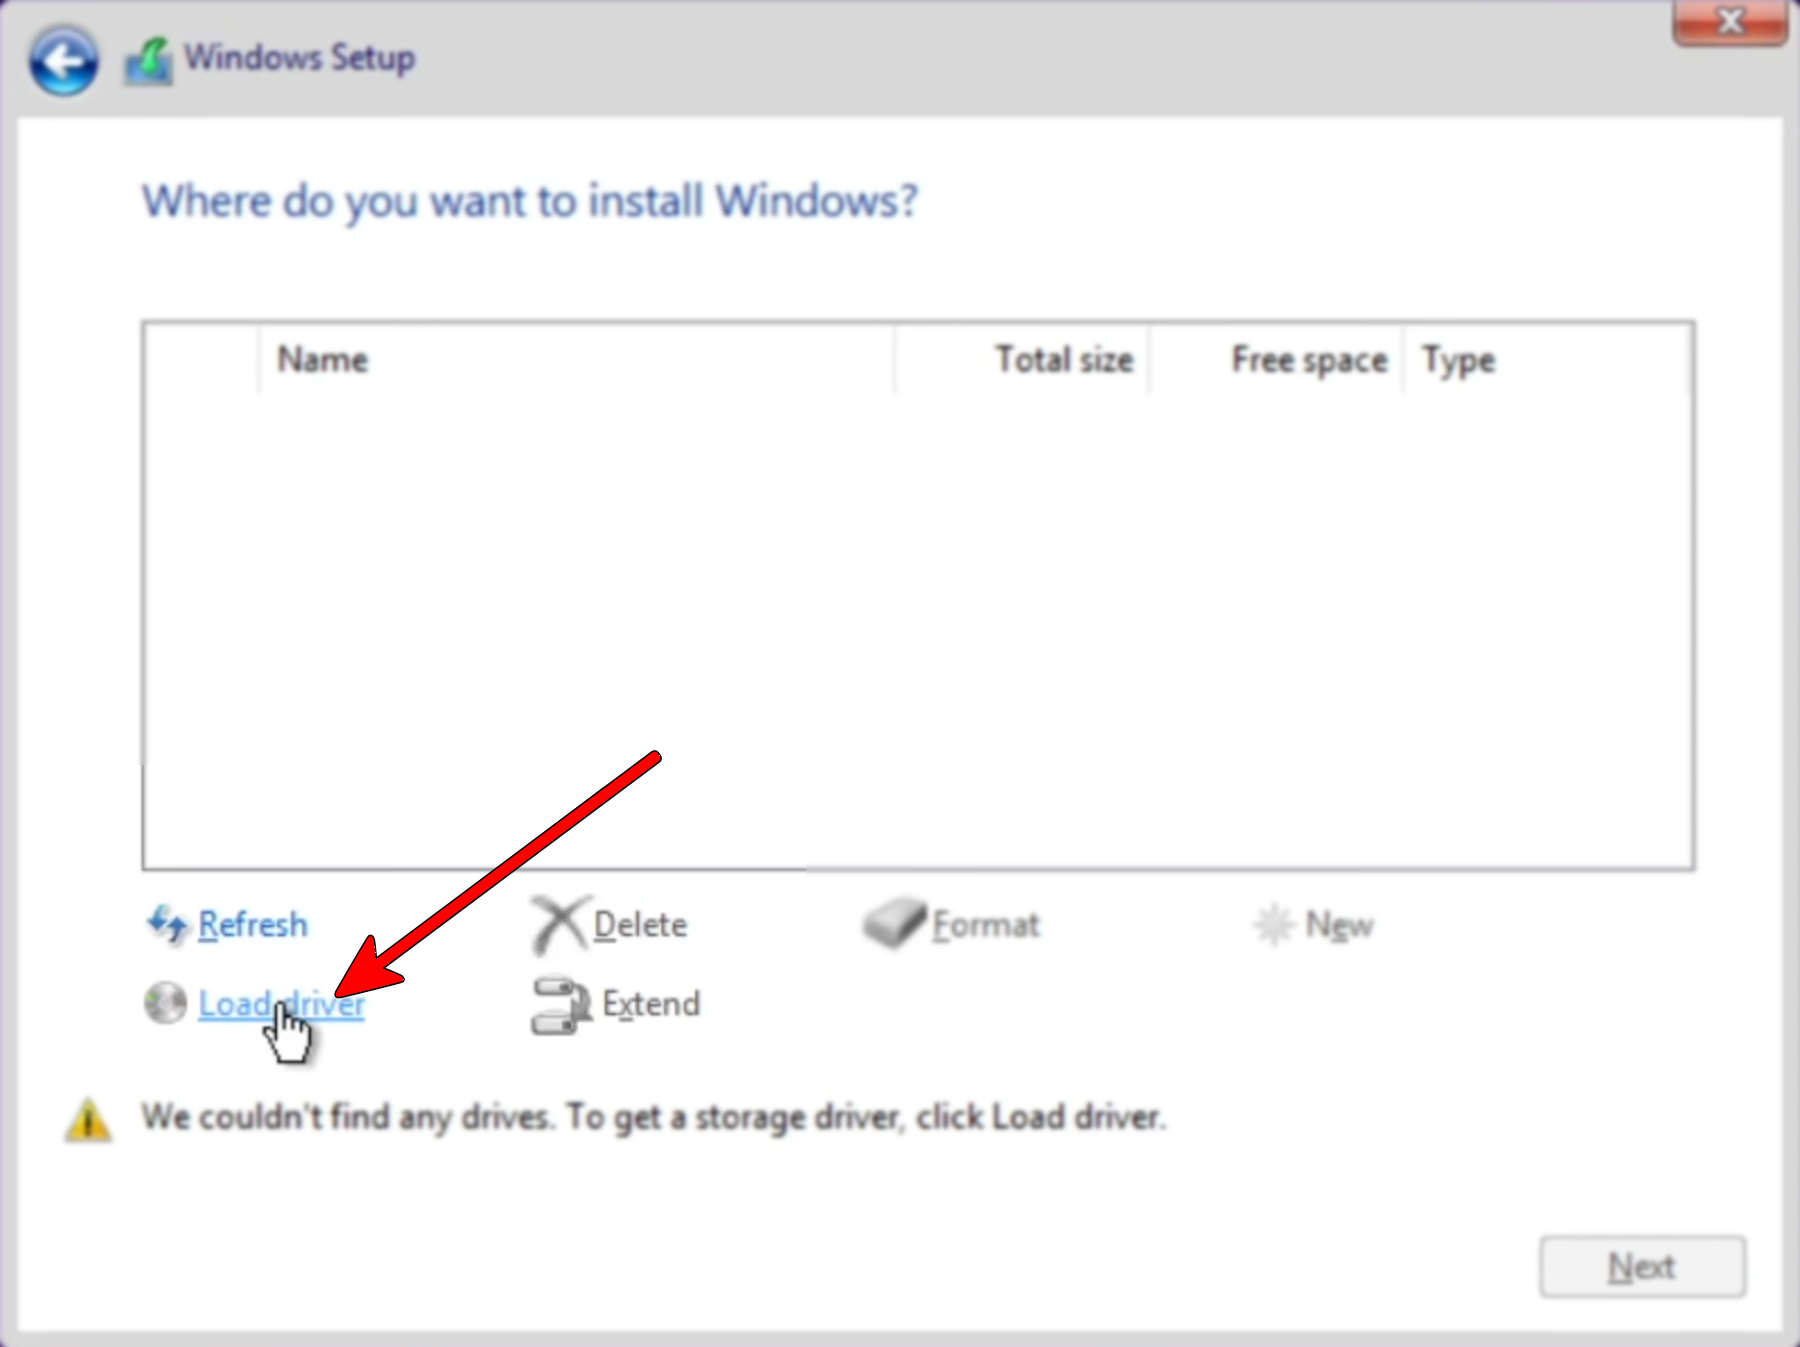
Task: Select the Refresh circular arrows icon
Action: (x=165, y=923)
